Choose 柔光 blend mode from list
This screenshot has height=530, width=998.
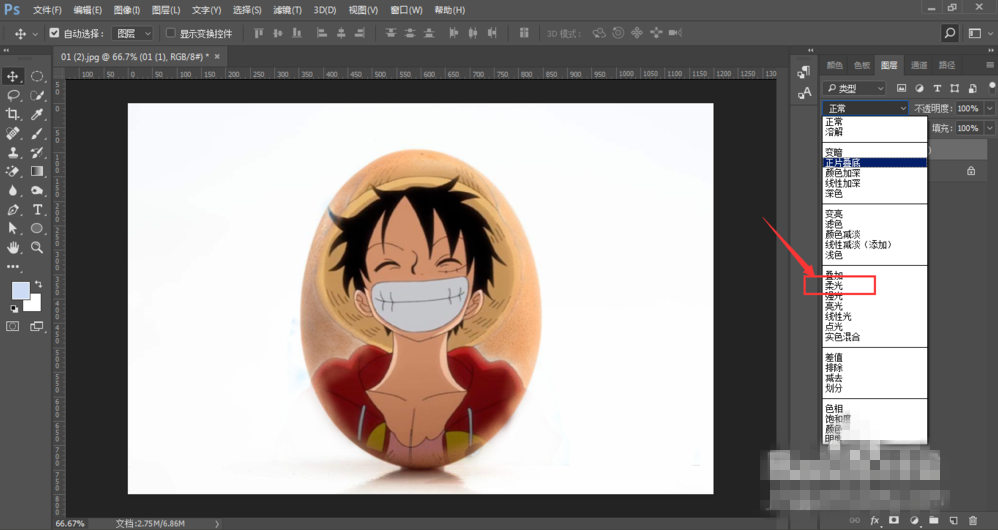[x=834, y=285]
